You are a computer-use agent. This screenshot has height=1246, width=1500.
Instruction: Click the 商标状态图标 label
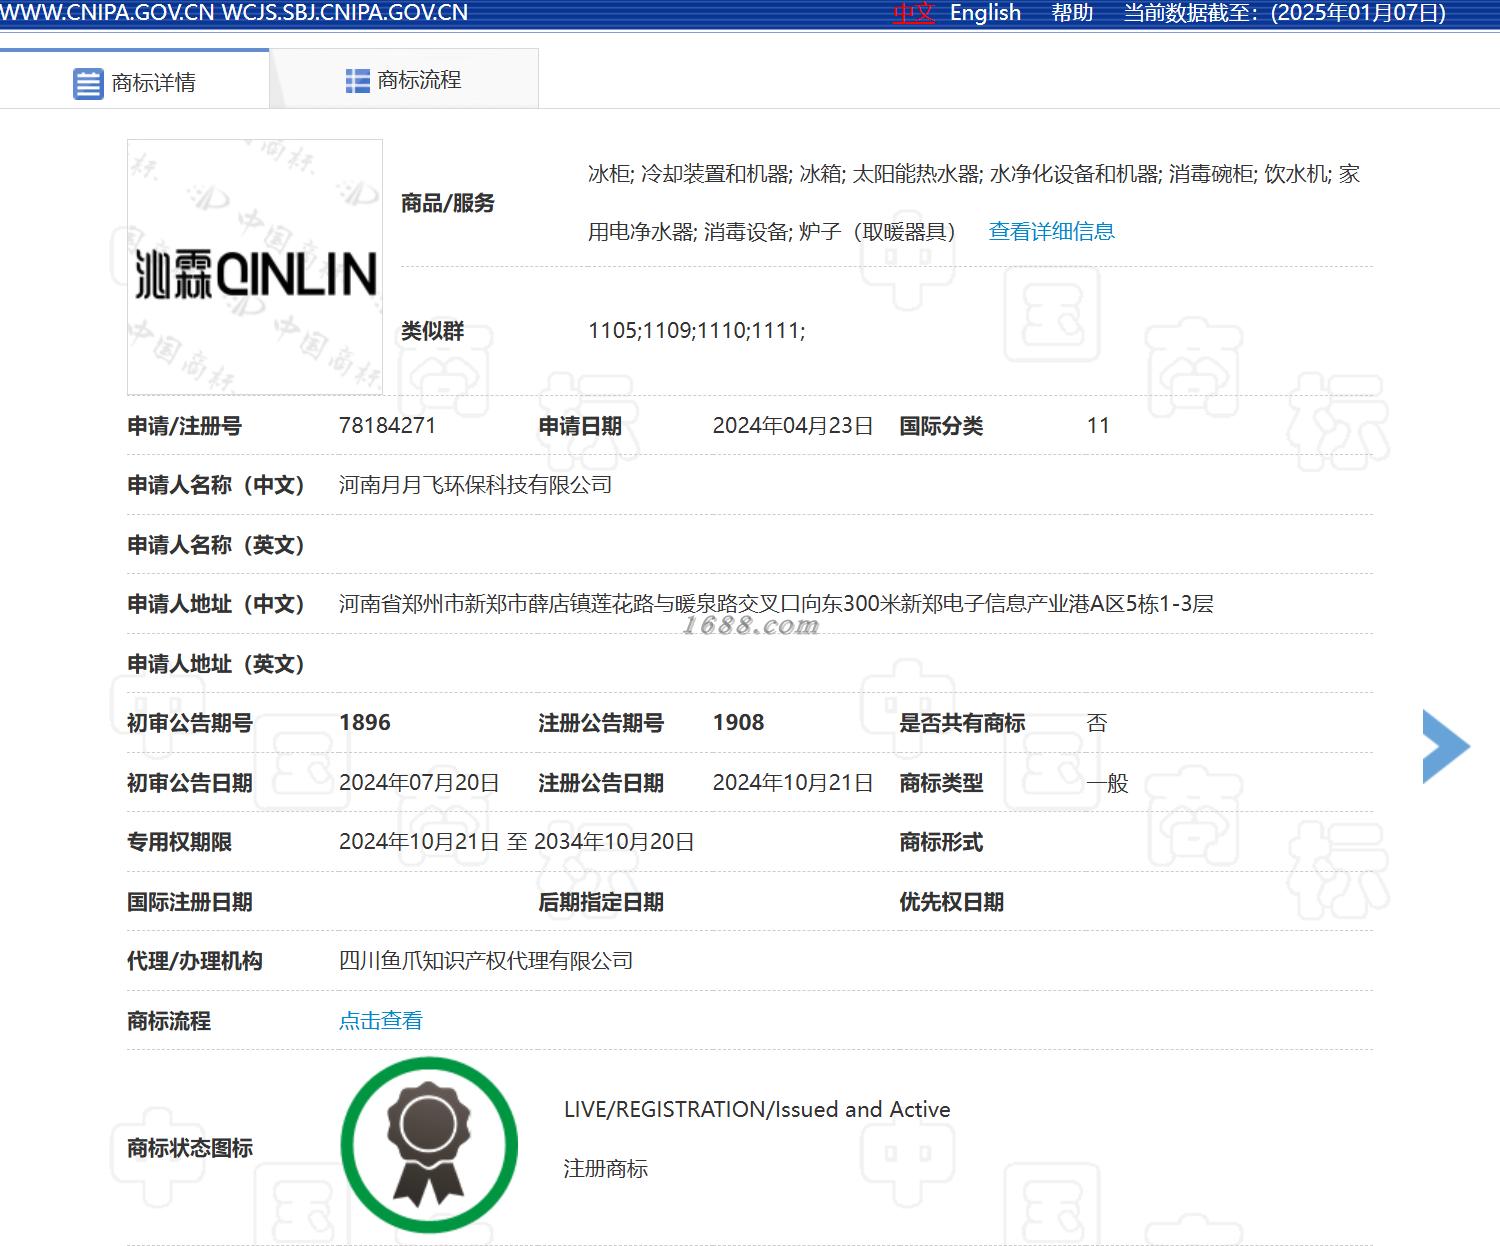(190, 1148)
